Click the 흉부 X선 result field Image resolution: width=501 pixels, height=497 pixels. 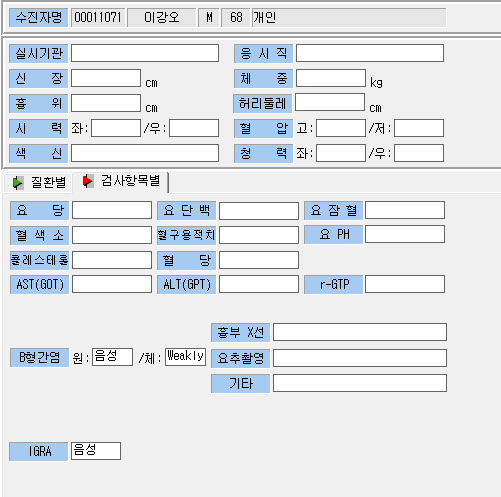tap(360, 332)
